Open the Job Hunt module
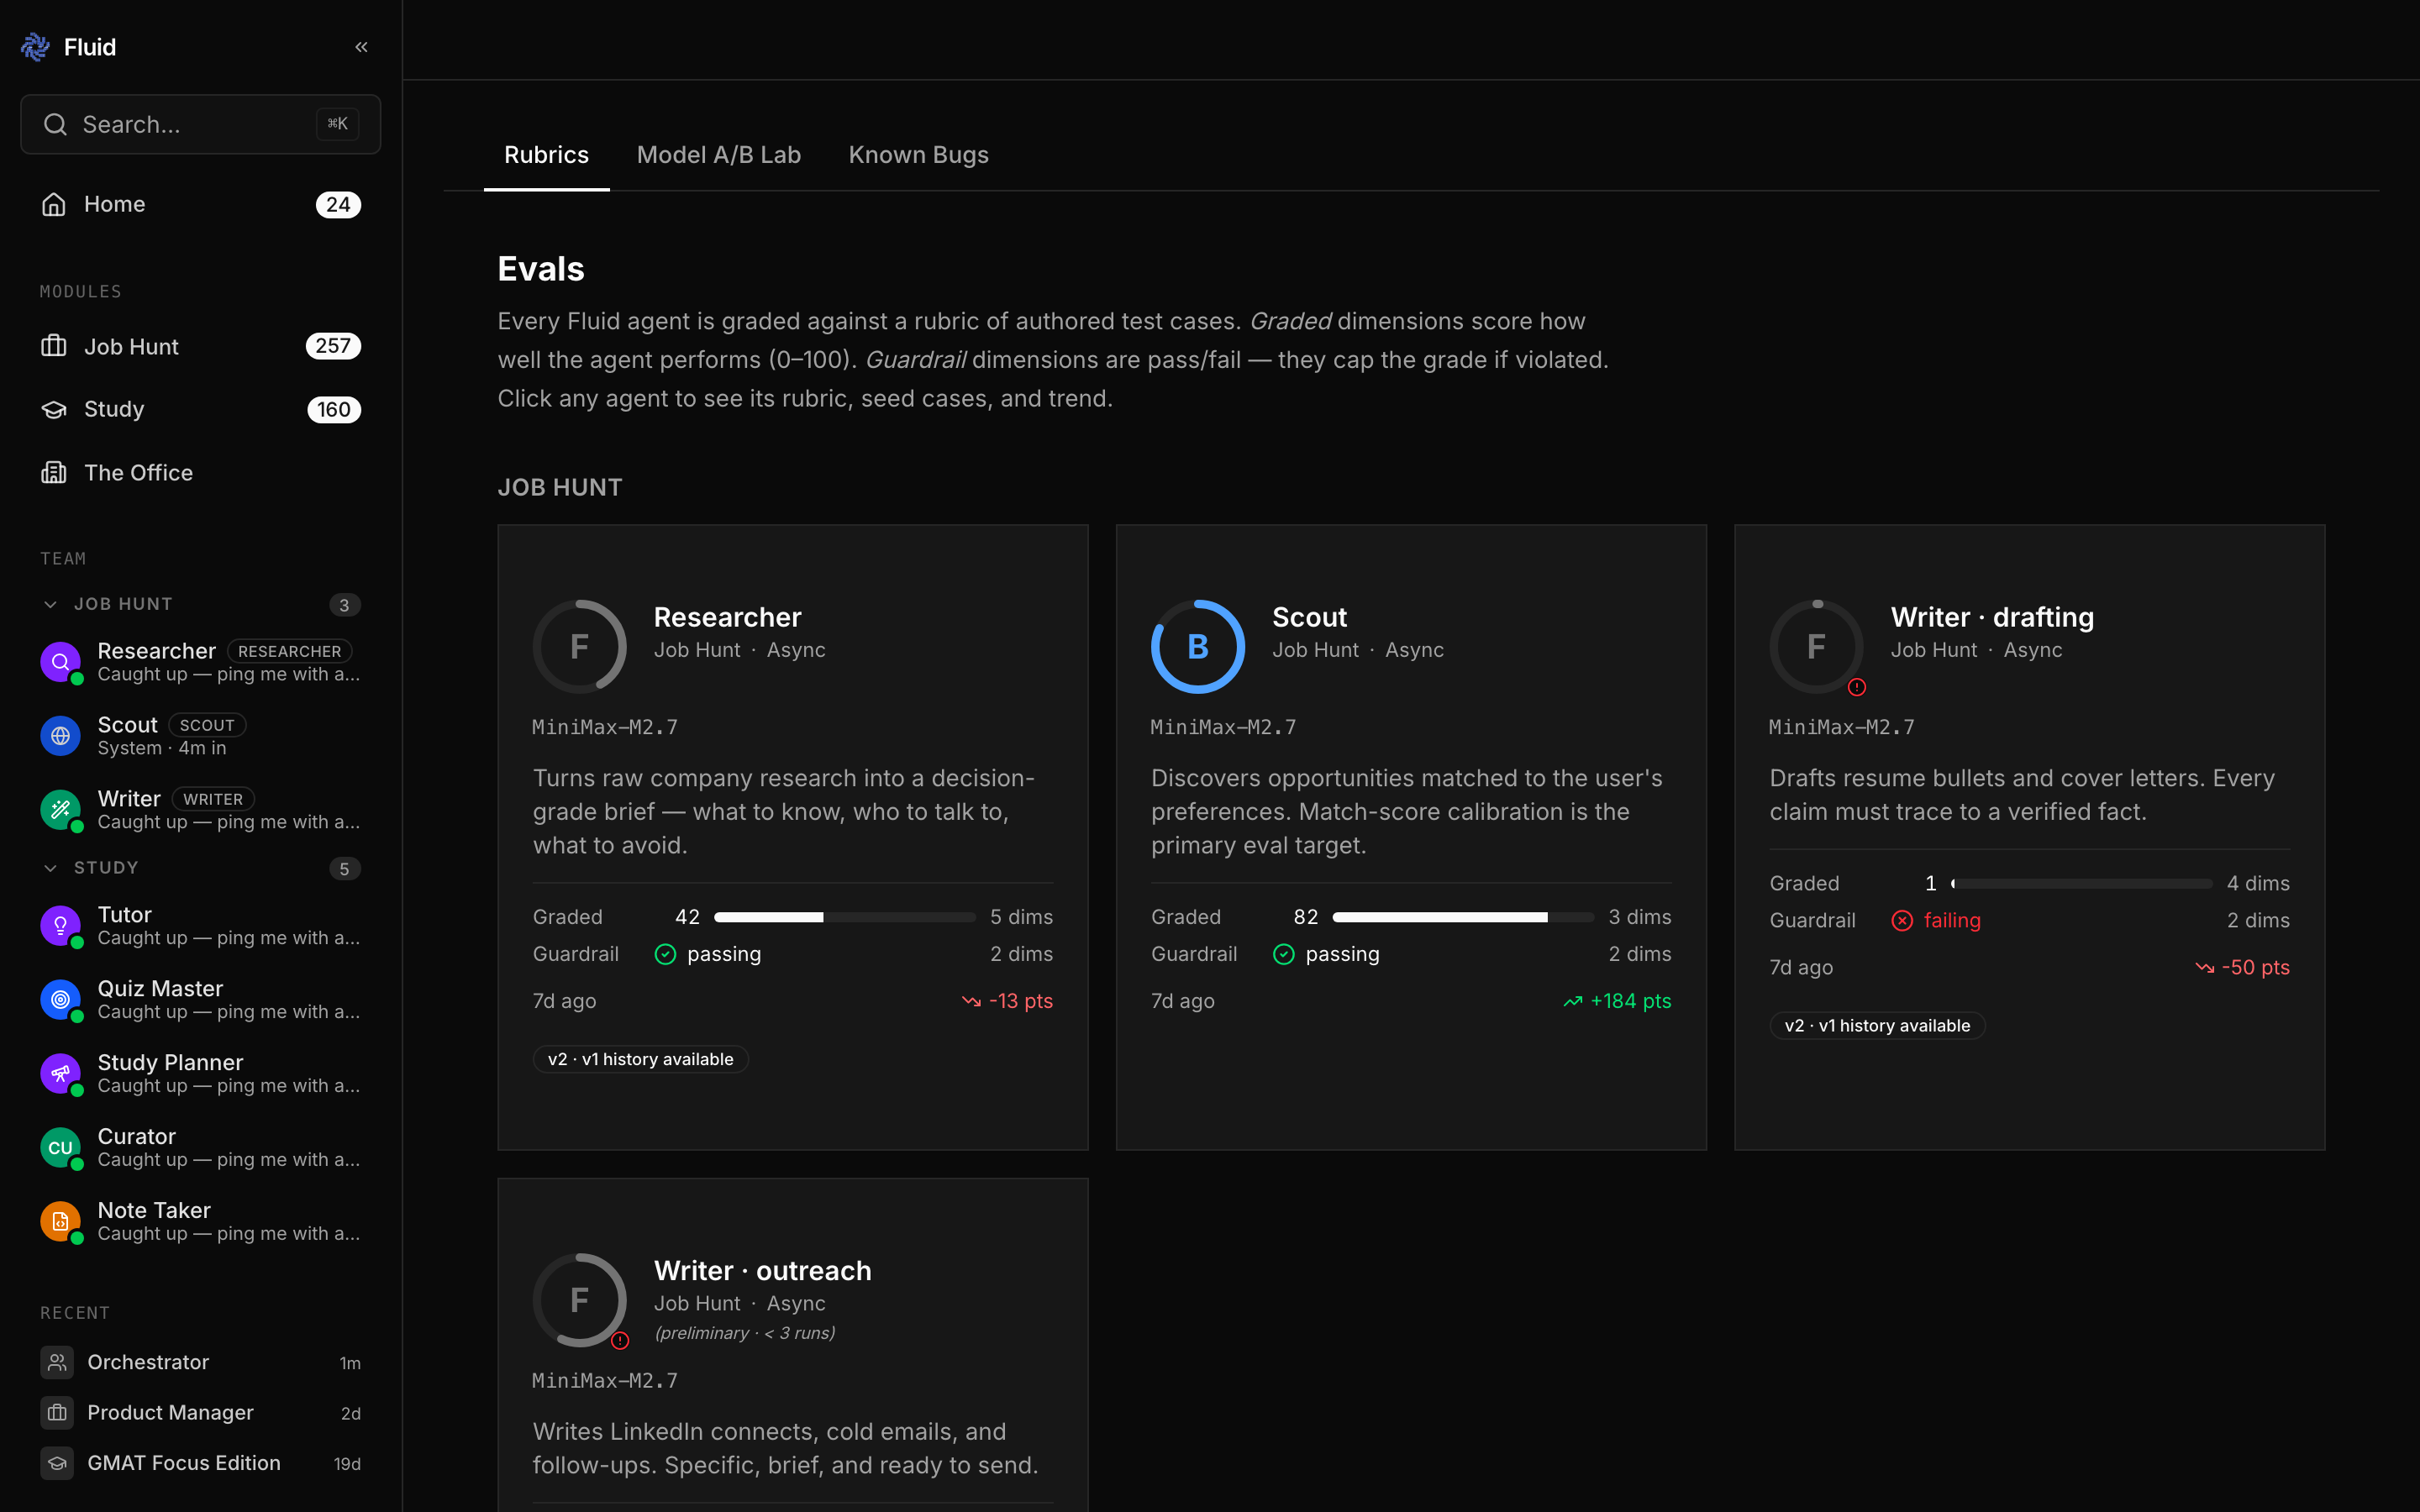 point(200,346)
